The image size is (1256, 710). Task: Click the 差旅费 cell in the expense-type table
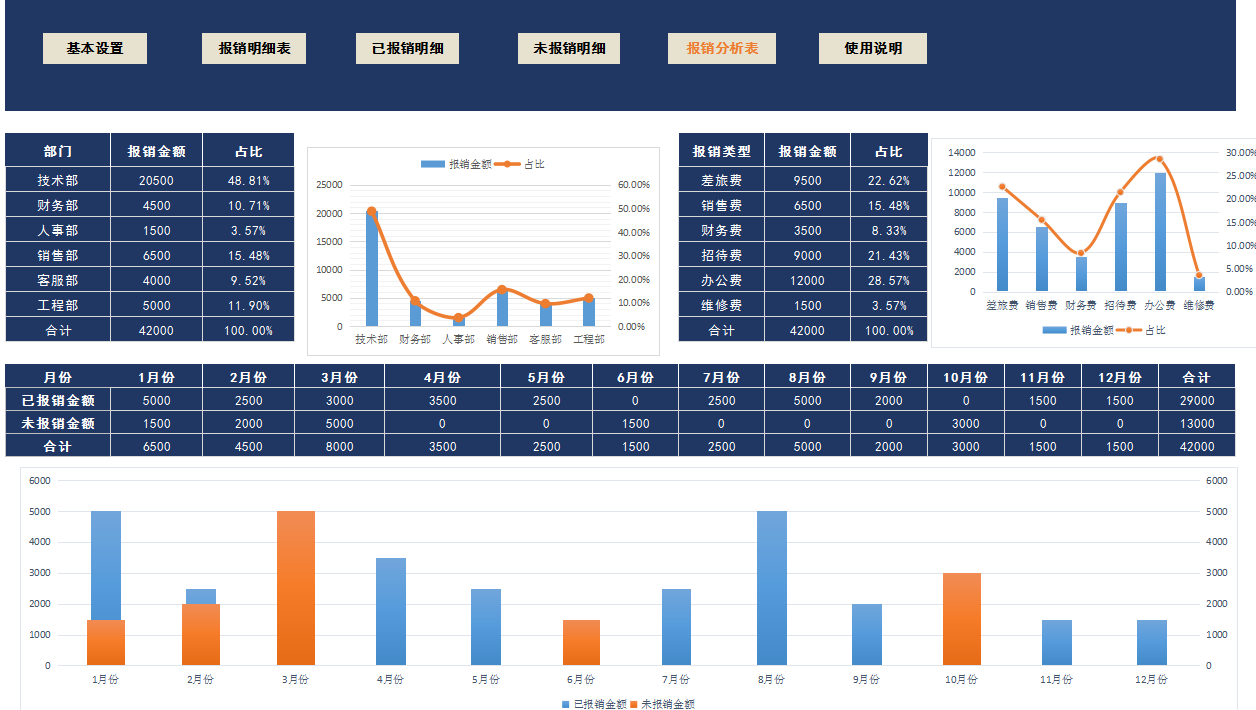click(725, 180)
